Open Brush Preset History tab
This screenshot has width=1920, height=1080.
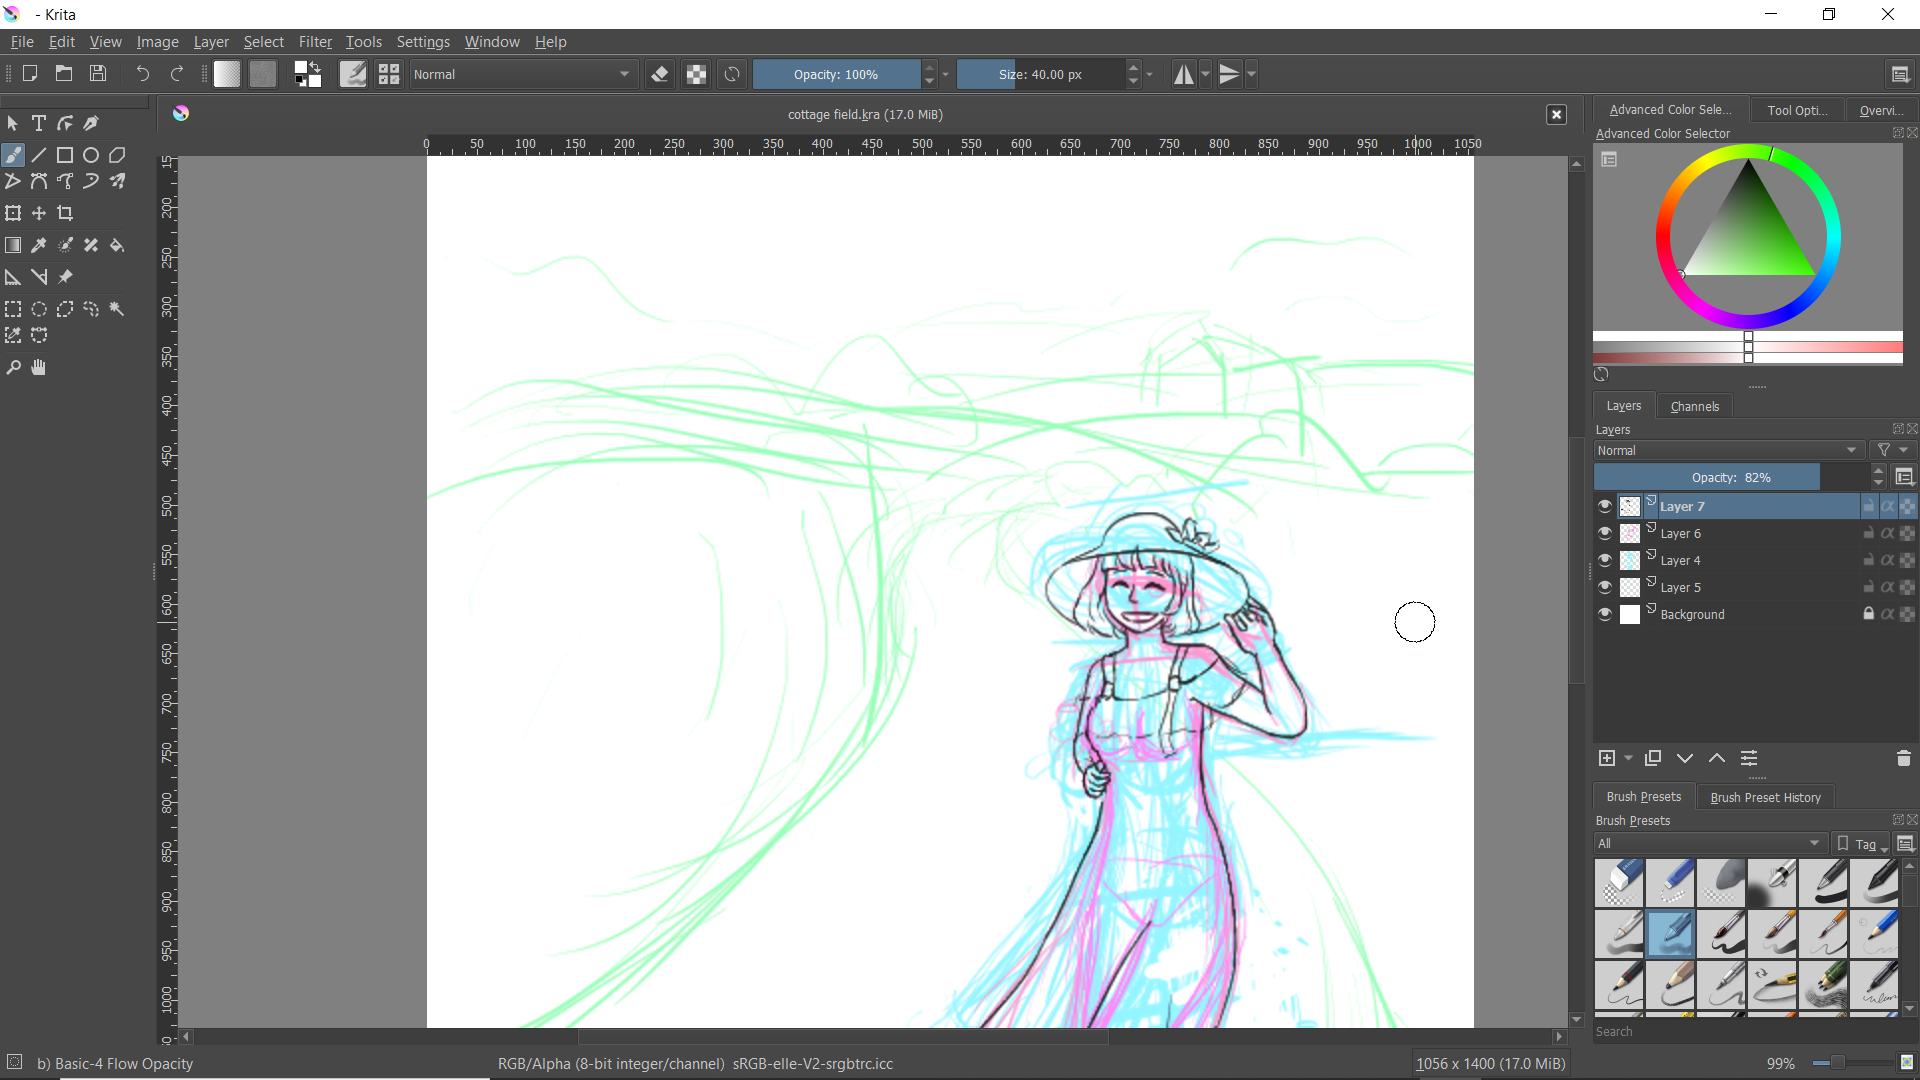[1765, 797]
